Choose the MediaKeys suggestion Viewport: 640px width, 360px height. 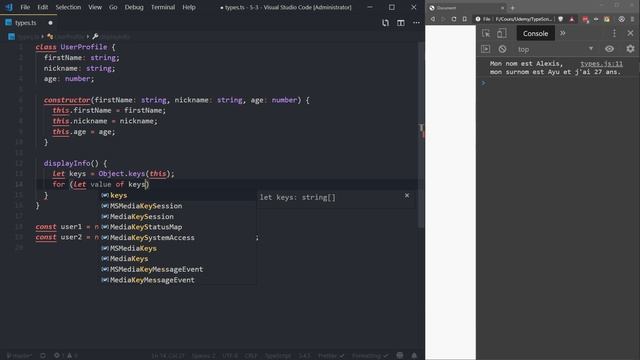pyautogui.click(x=178, y=259)
